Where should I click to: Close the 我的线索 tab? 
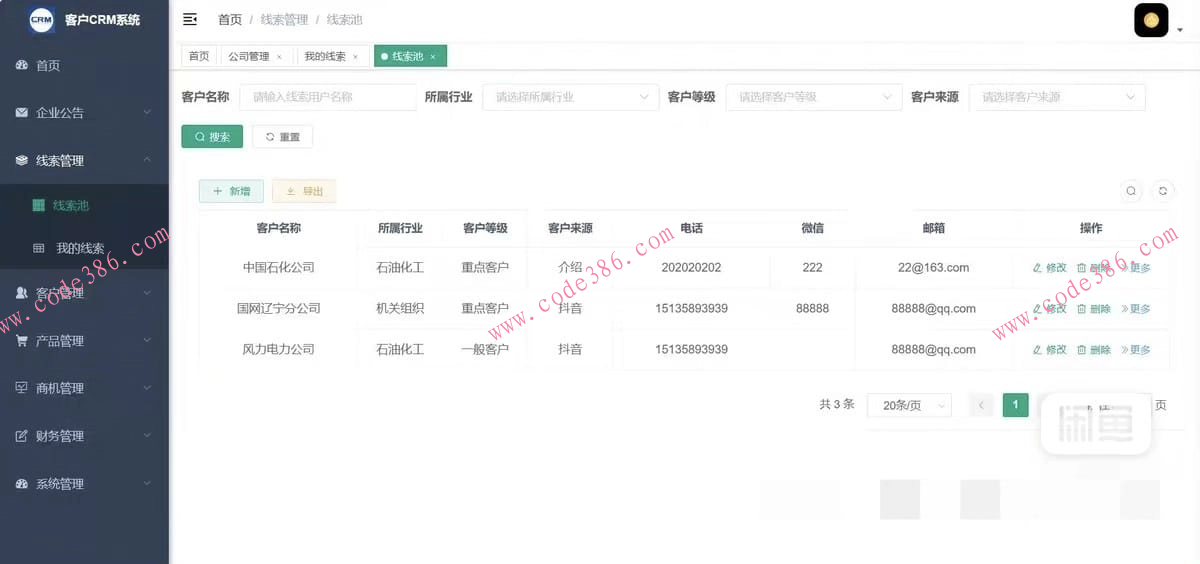point(355,57)
